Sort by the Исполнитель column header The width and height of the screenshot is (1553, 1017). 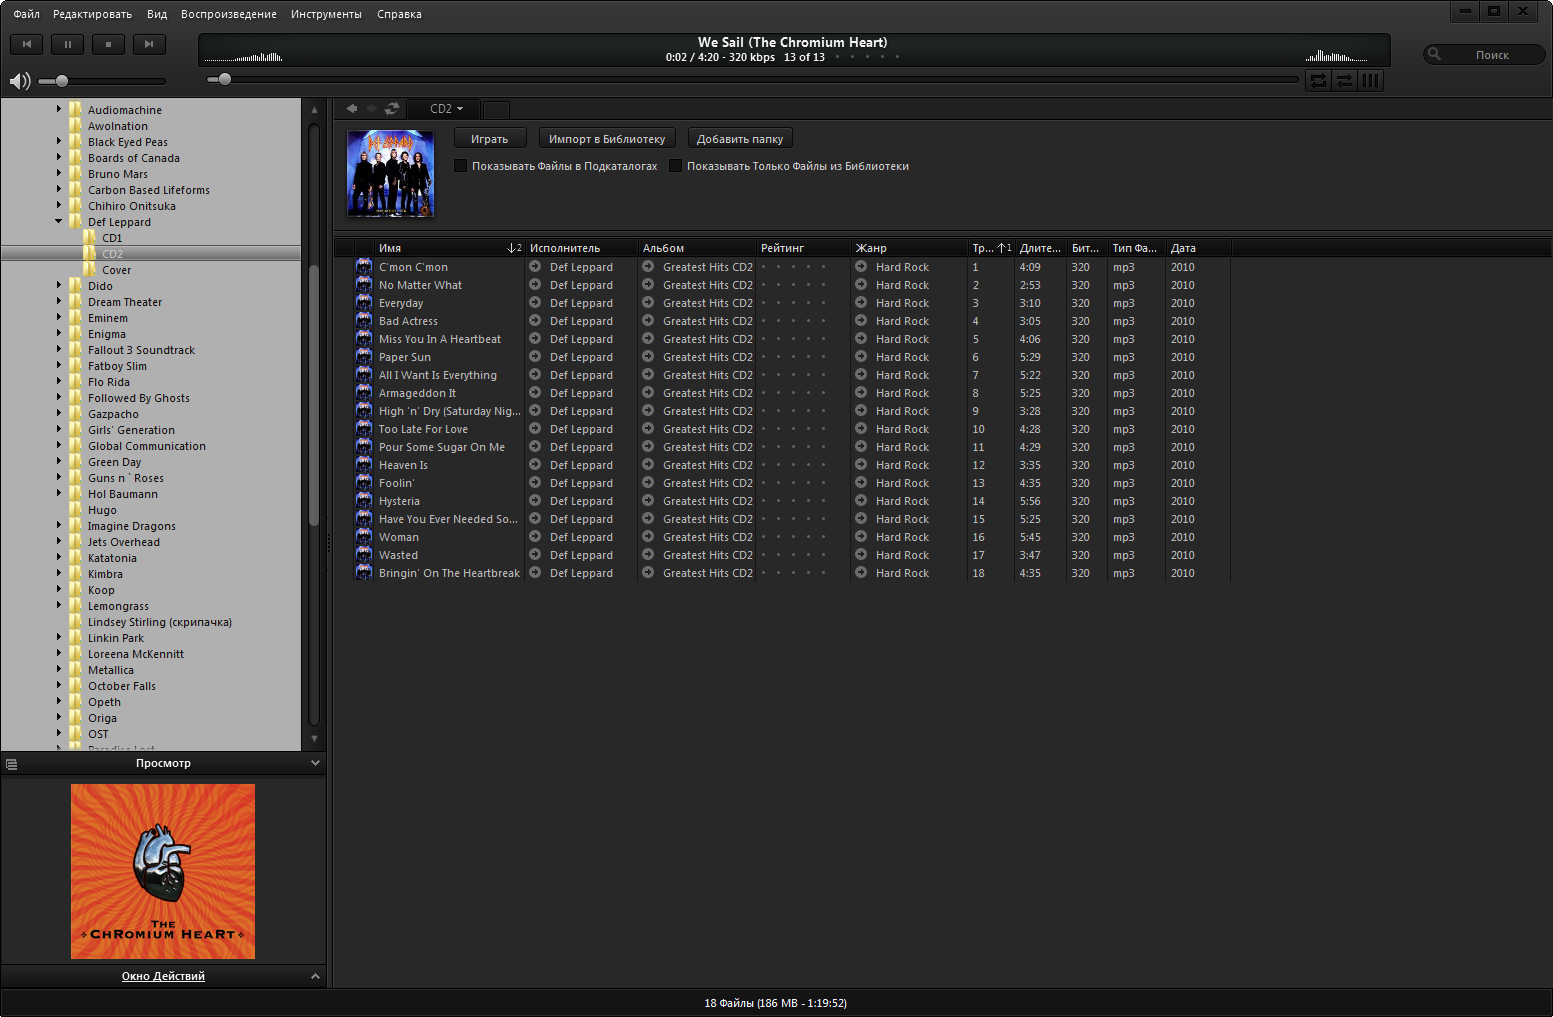[582, 248]
